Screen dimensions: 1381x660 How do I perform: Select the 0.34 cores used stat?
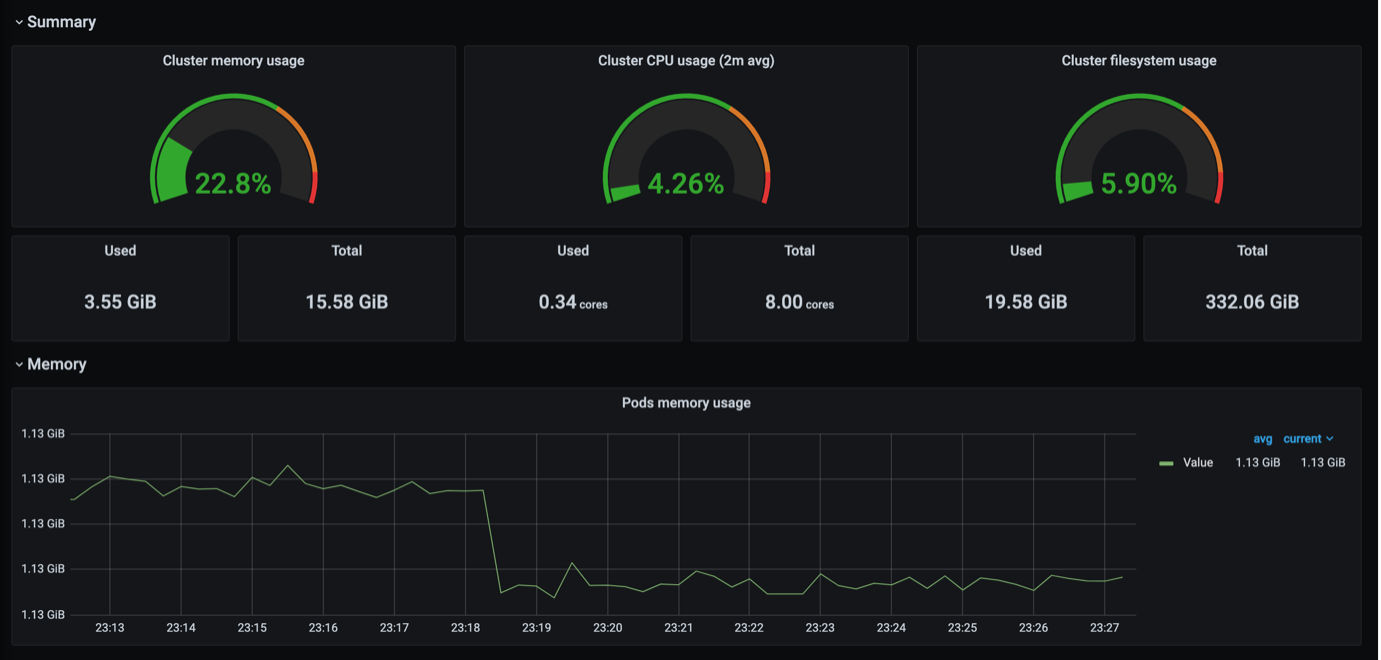coord(573,302)
